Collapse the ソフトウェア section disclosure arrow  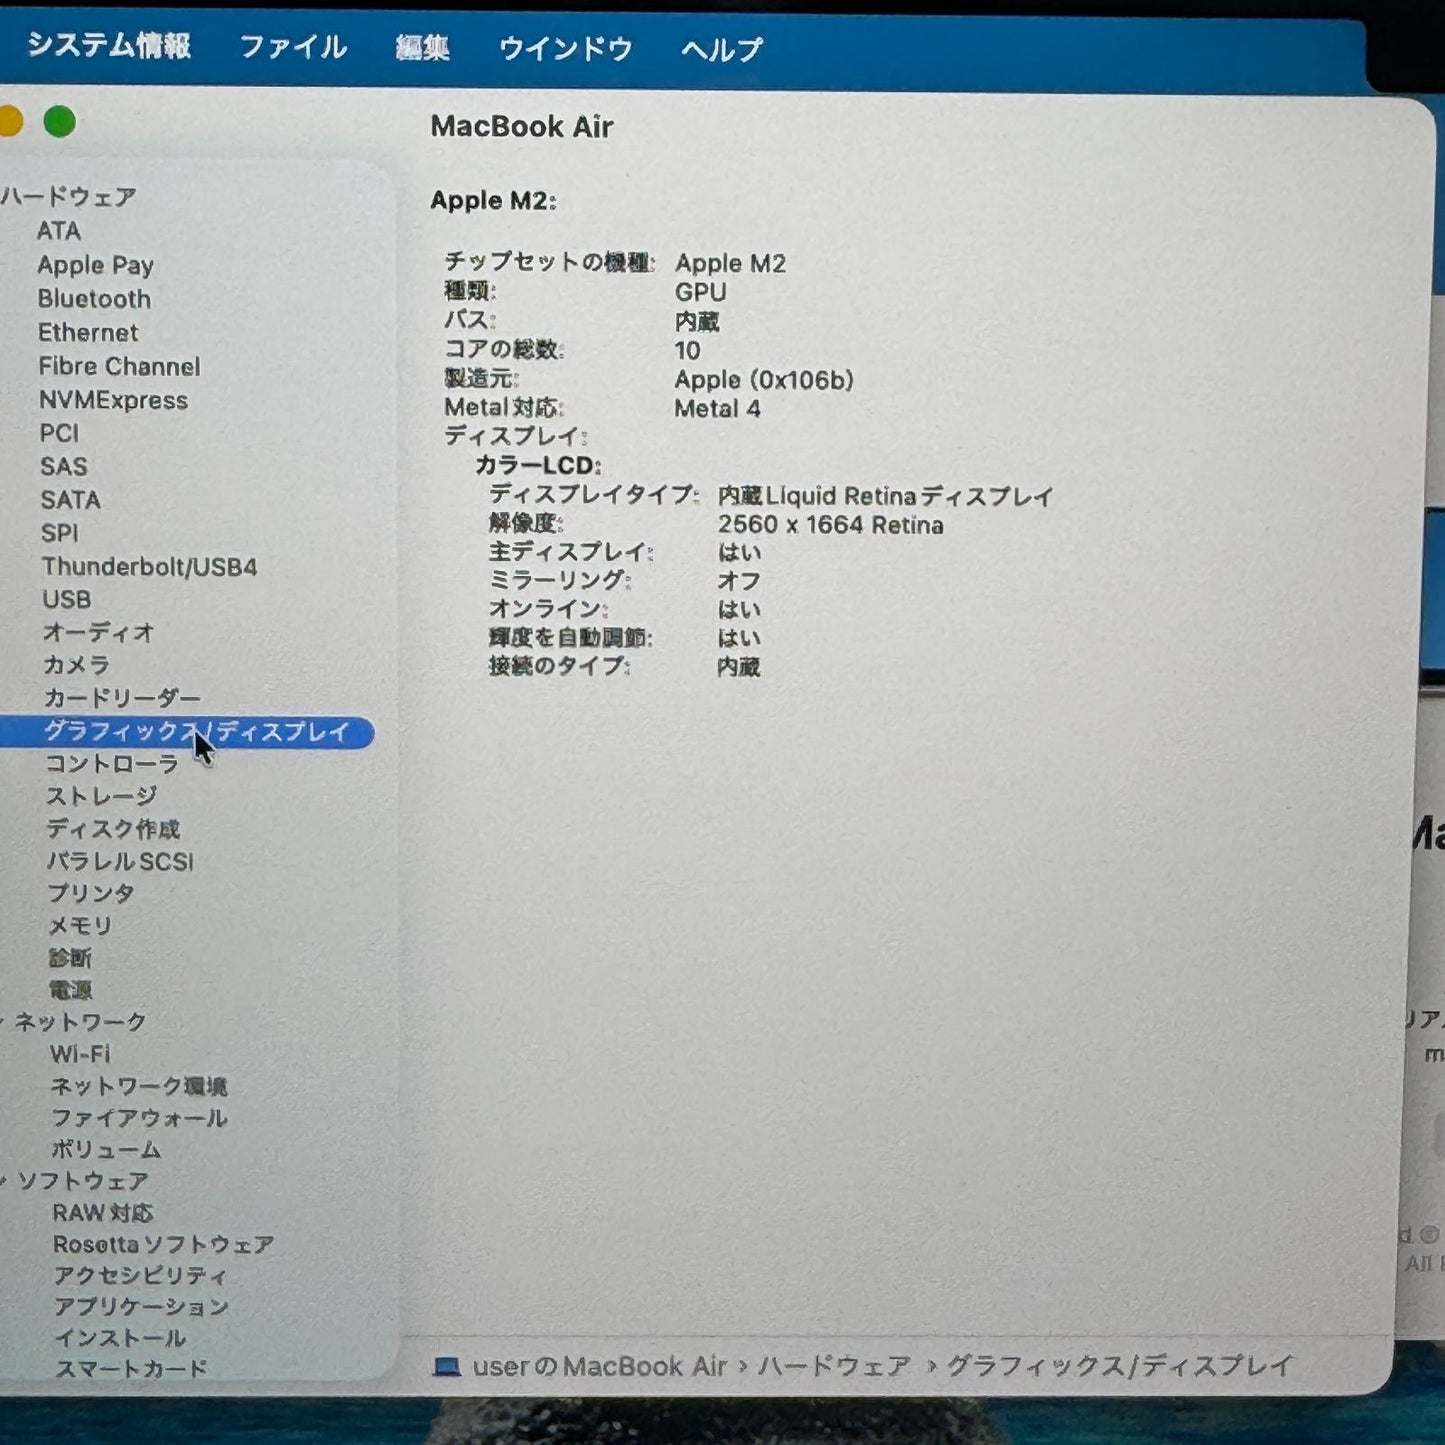point(4,1181)
